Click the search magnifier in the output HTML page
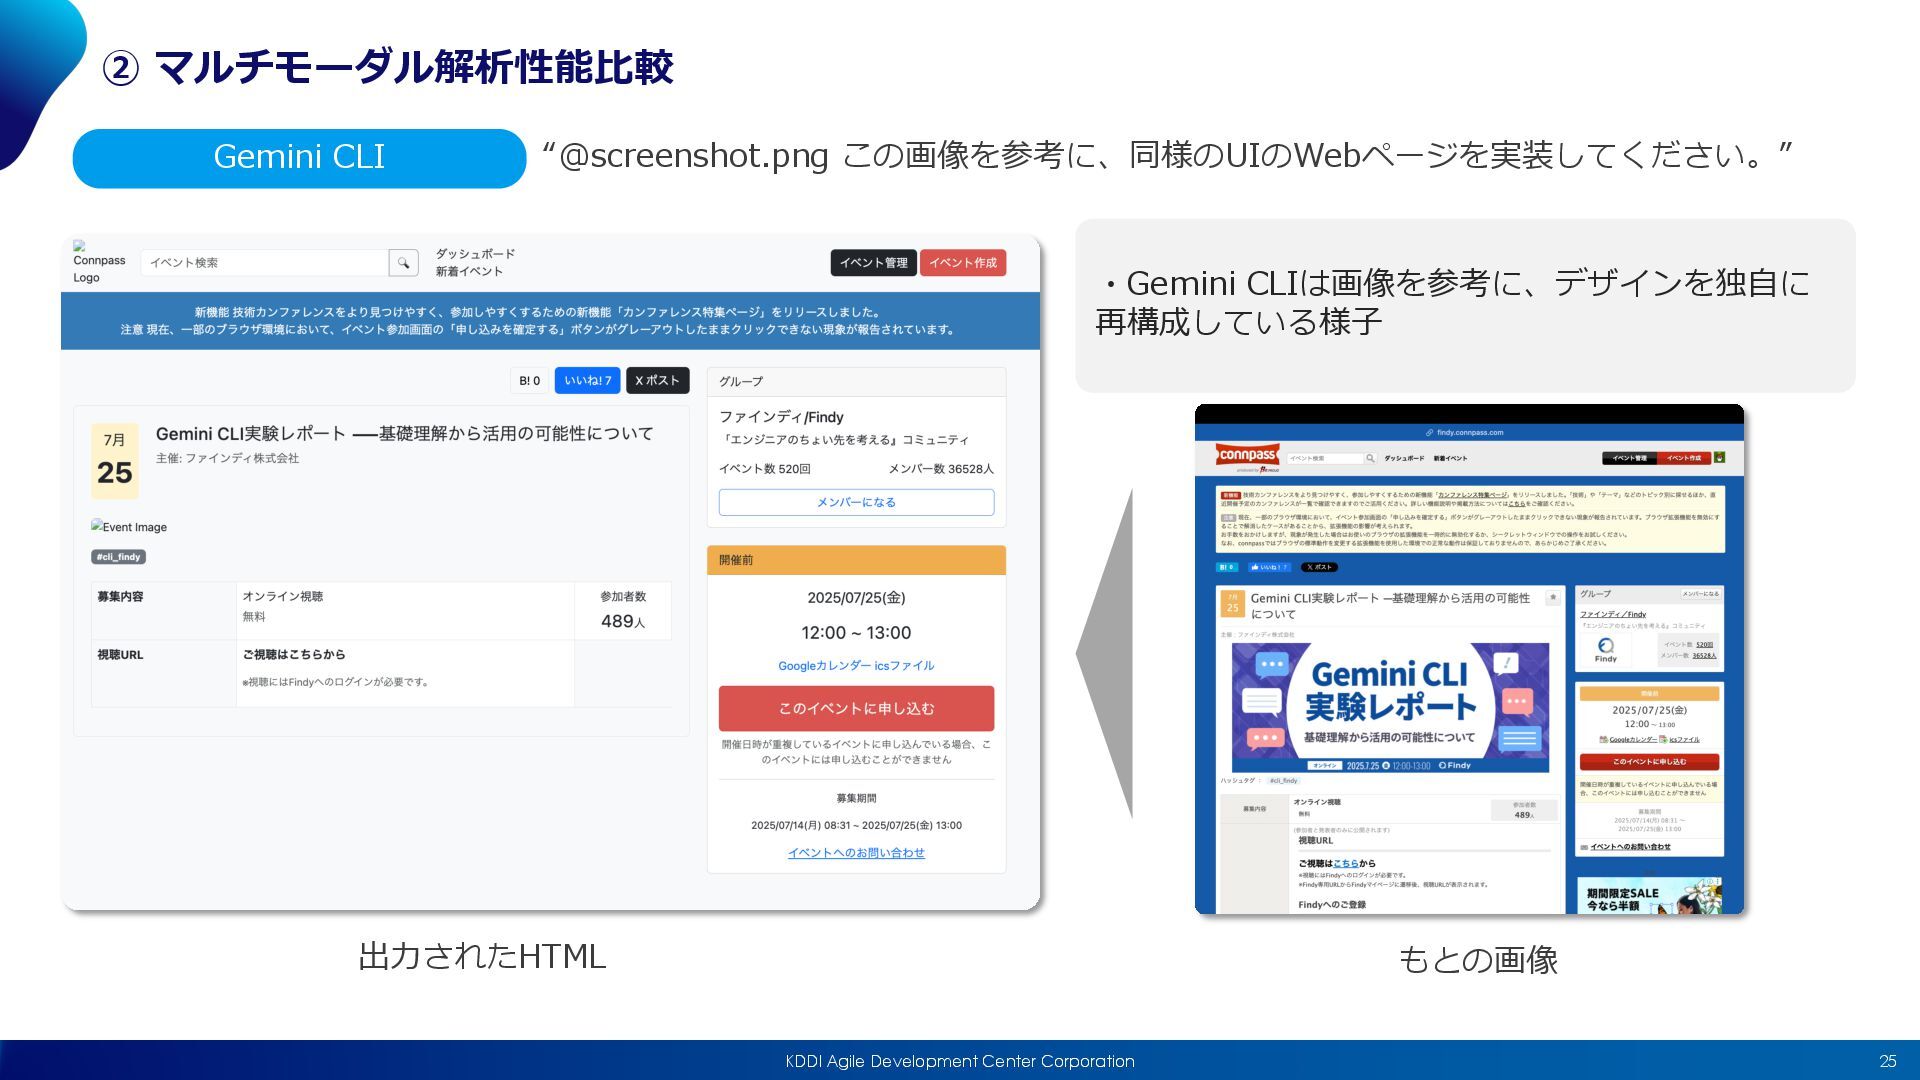Viewport: 1920px width, 1080px height. click(403, 263)
